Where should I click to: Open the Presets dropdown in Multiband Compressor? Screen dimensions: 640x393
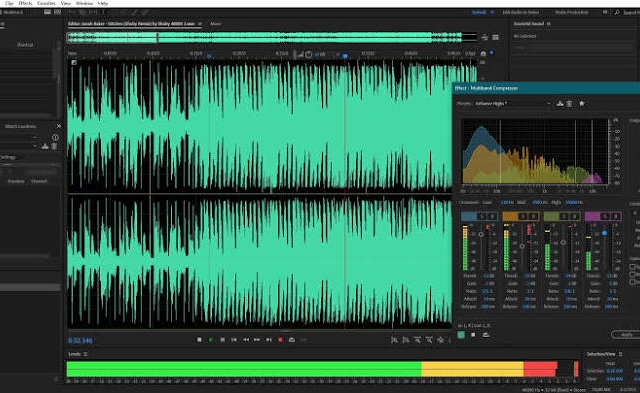coord(513,104)
